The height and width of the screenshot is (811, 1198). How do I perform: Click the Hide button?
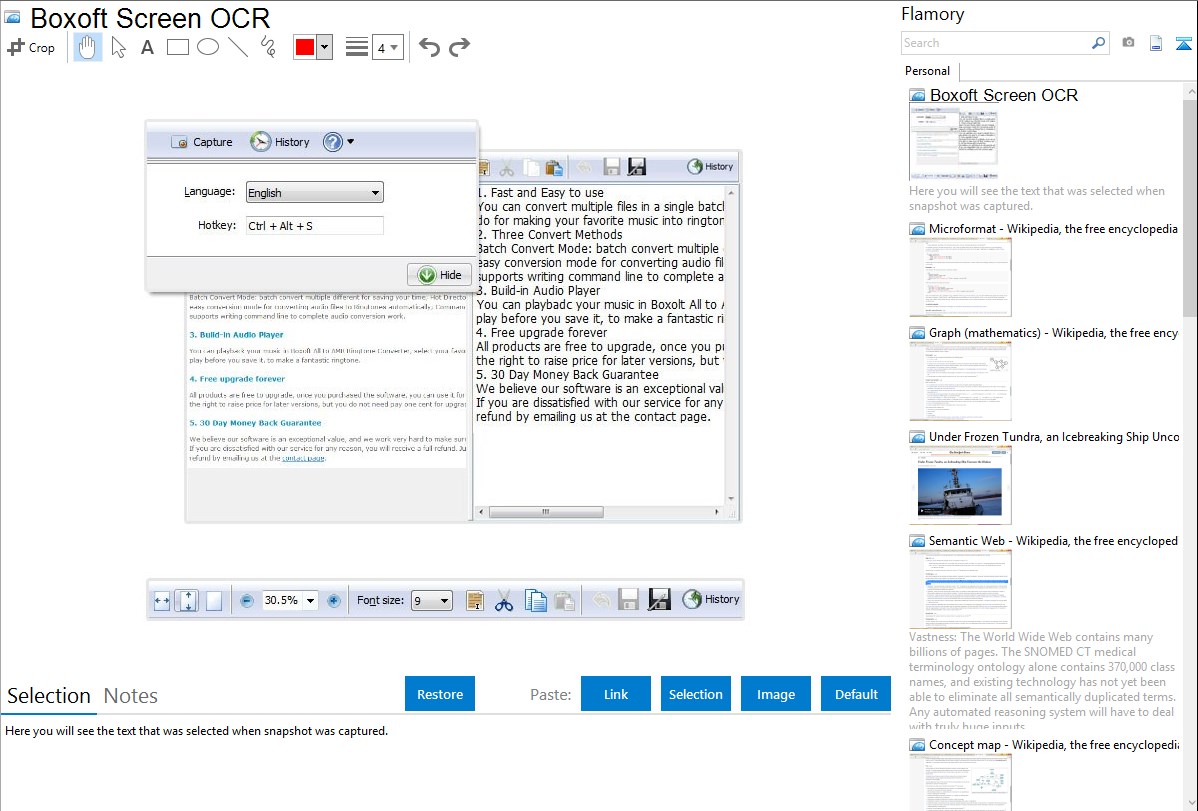coord(439,275)
